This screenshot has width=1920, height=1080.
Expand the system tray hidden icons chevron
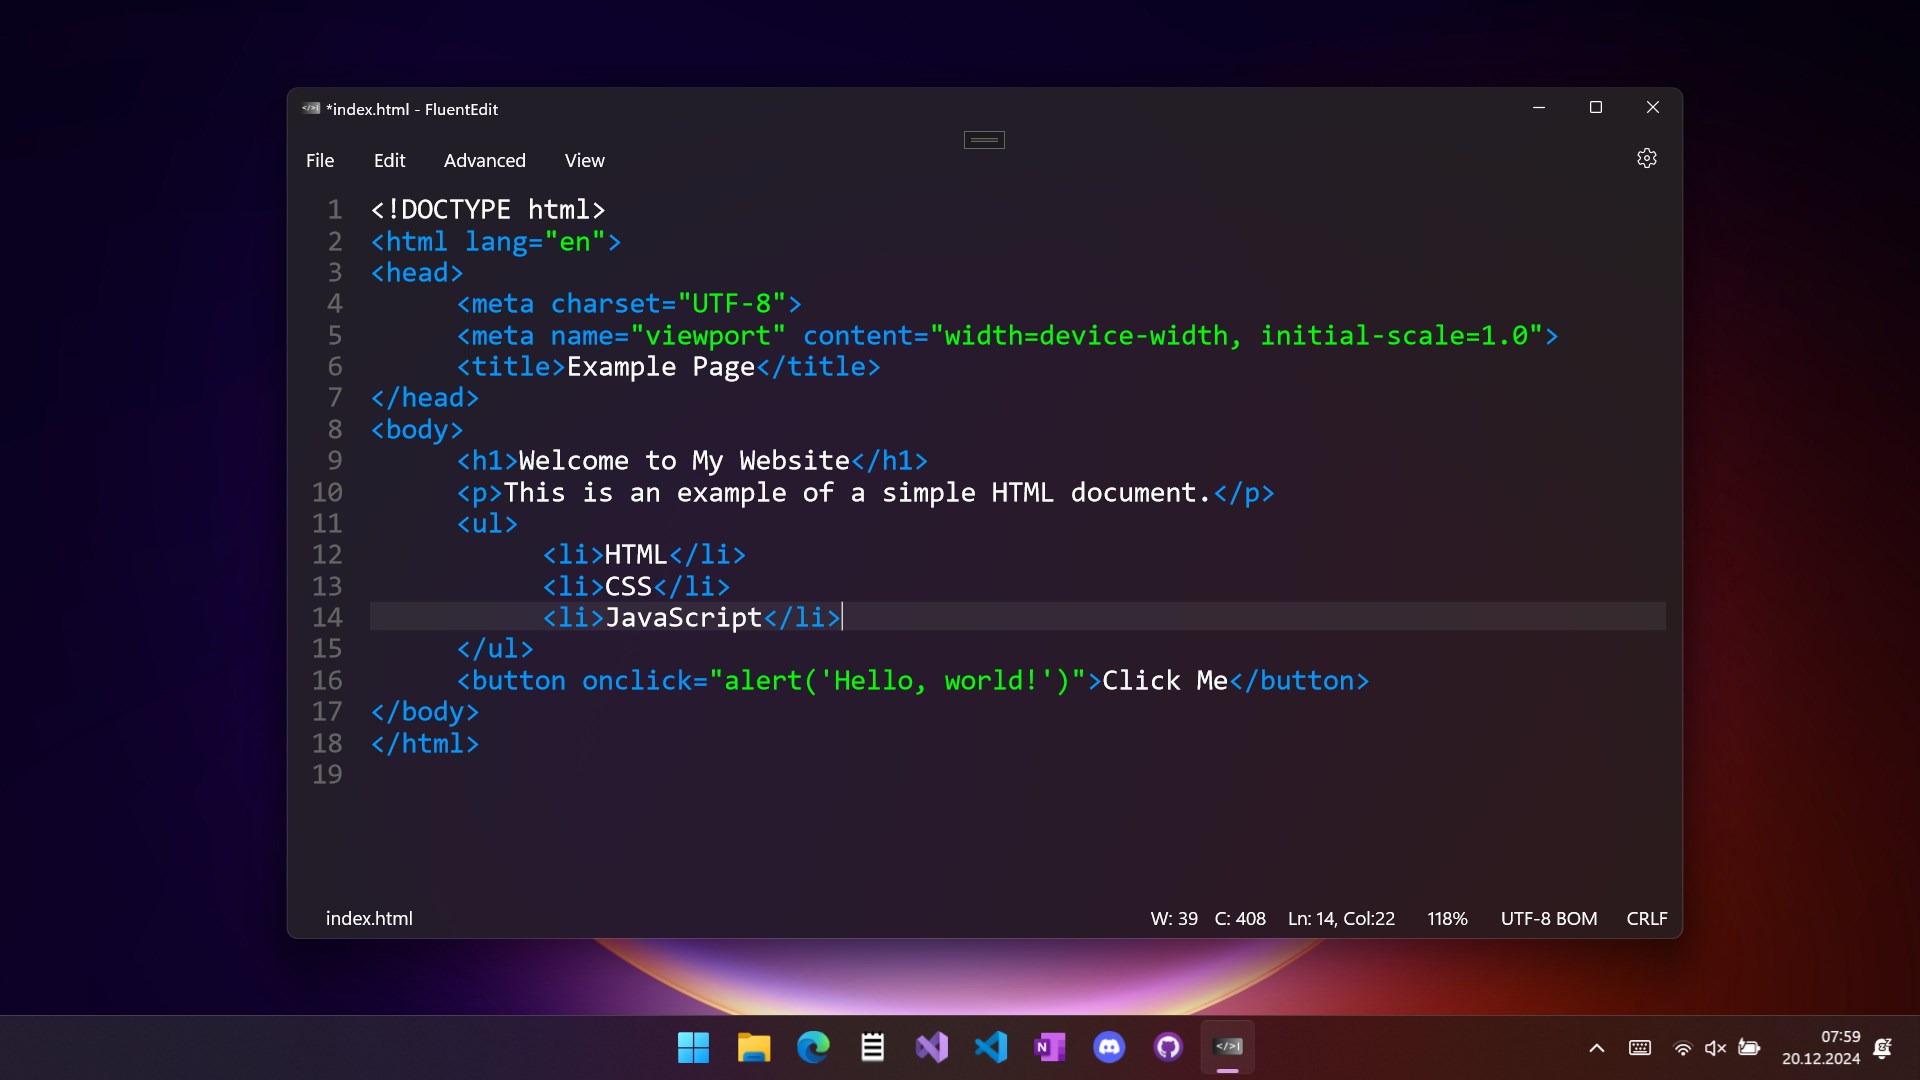coord(1596,1048)
